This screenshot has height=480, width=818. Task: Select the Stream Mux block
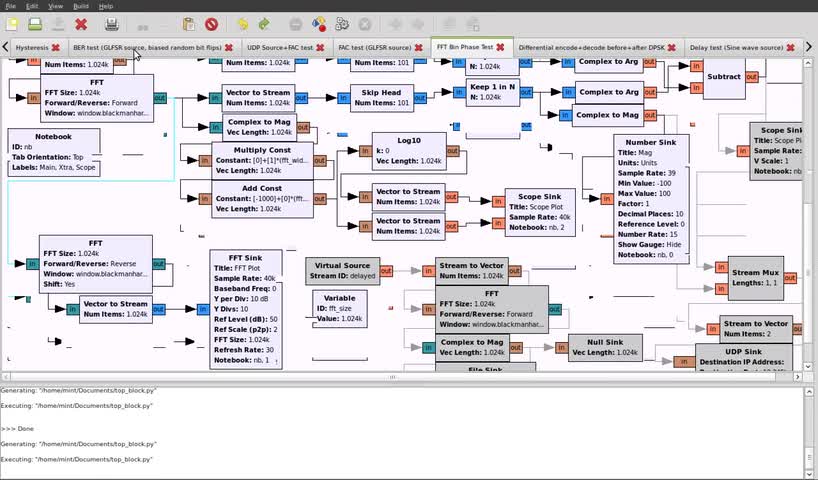[x=755, y=278]
